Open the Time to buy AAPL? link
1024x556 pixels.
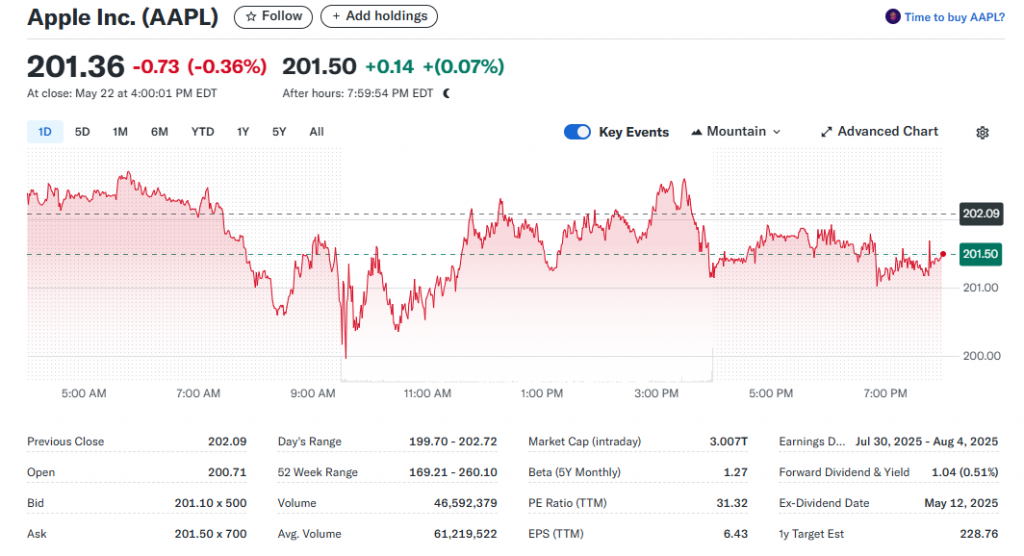[x=954, y=17]
